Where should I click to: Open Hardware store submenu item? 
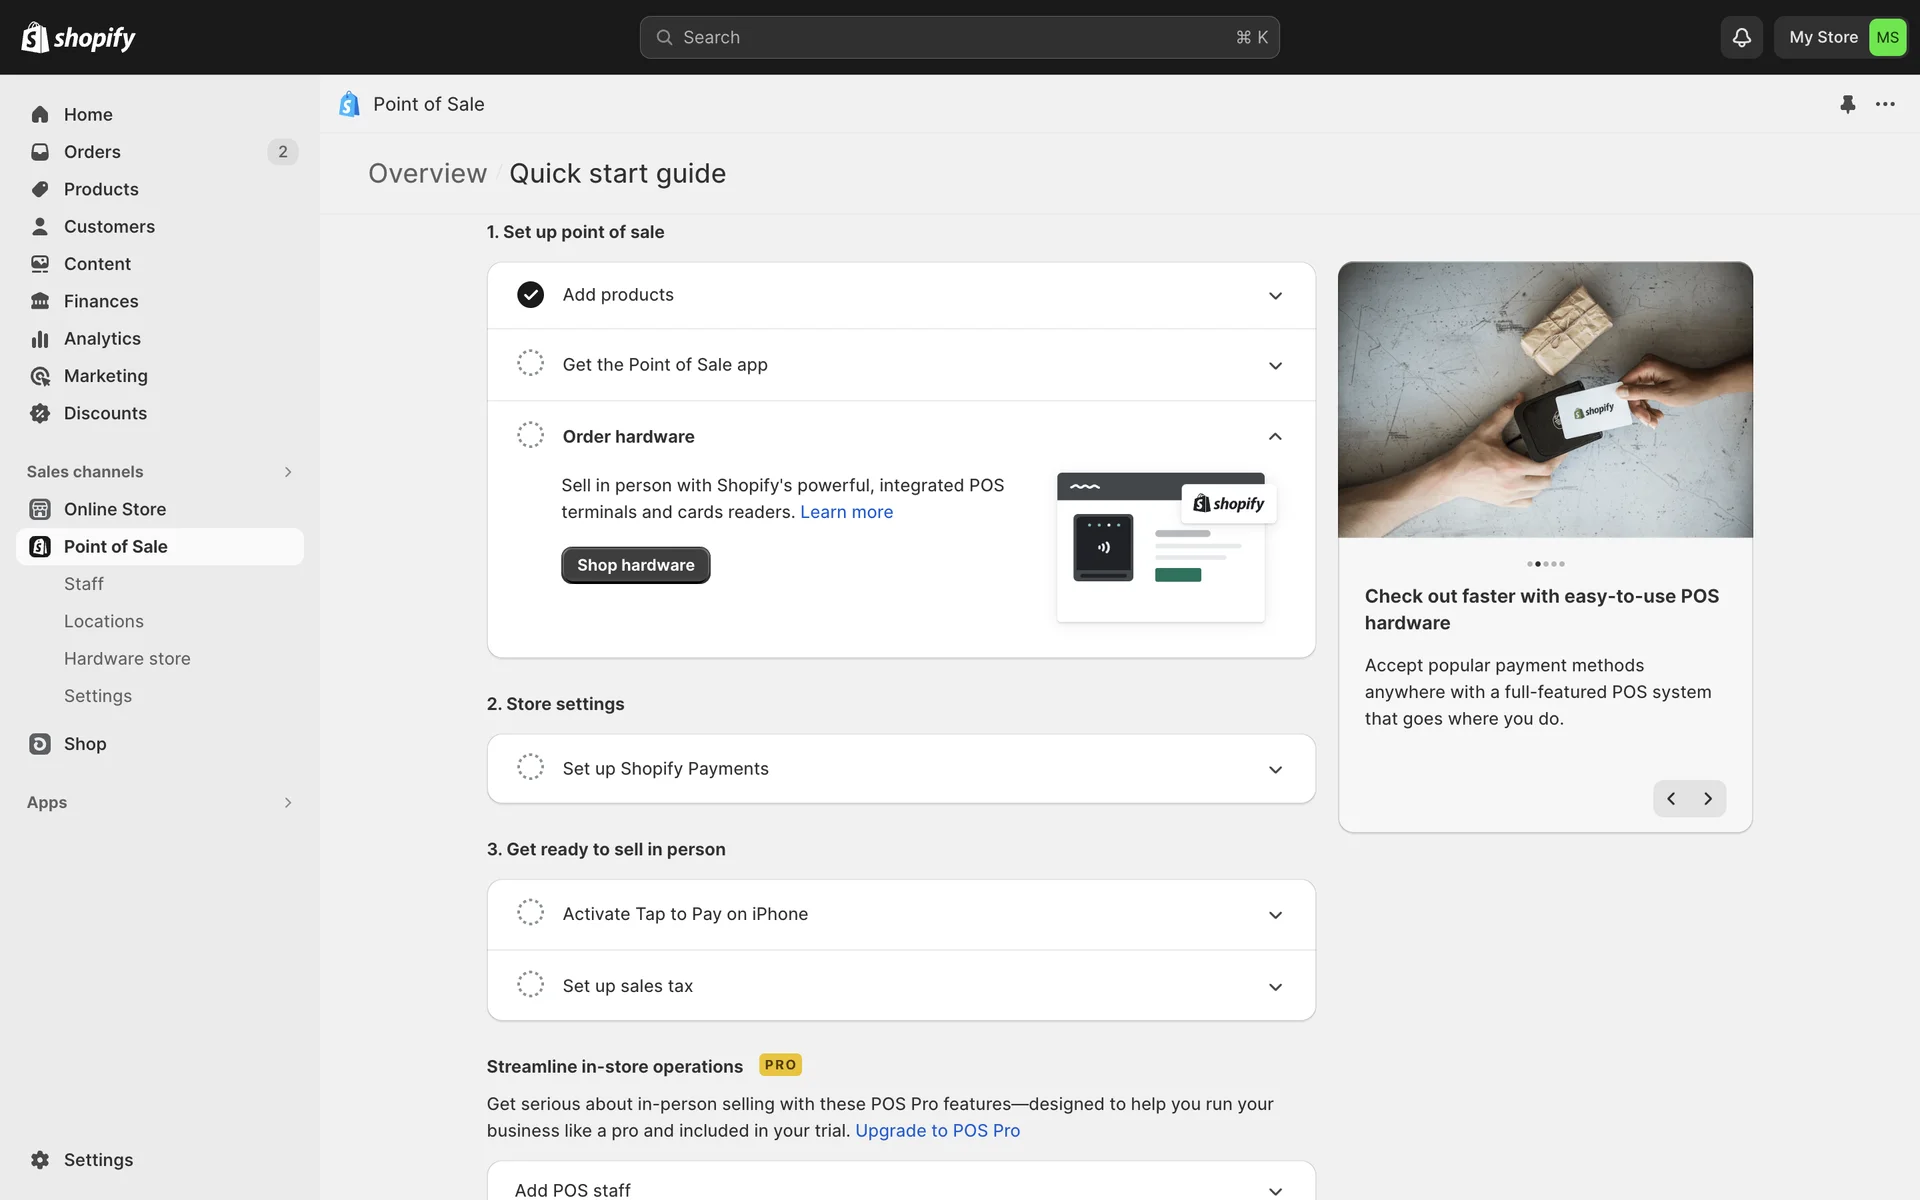(x=127, y=659)
